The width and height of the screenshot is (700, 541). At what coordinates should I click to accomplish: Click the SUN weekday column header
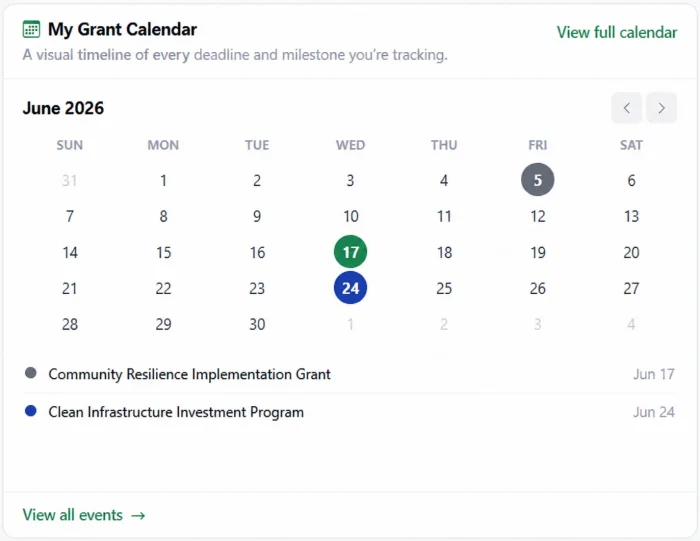click(x=70, y=145)
